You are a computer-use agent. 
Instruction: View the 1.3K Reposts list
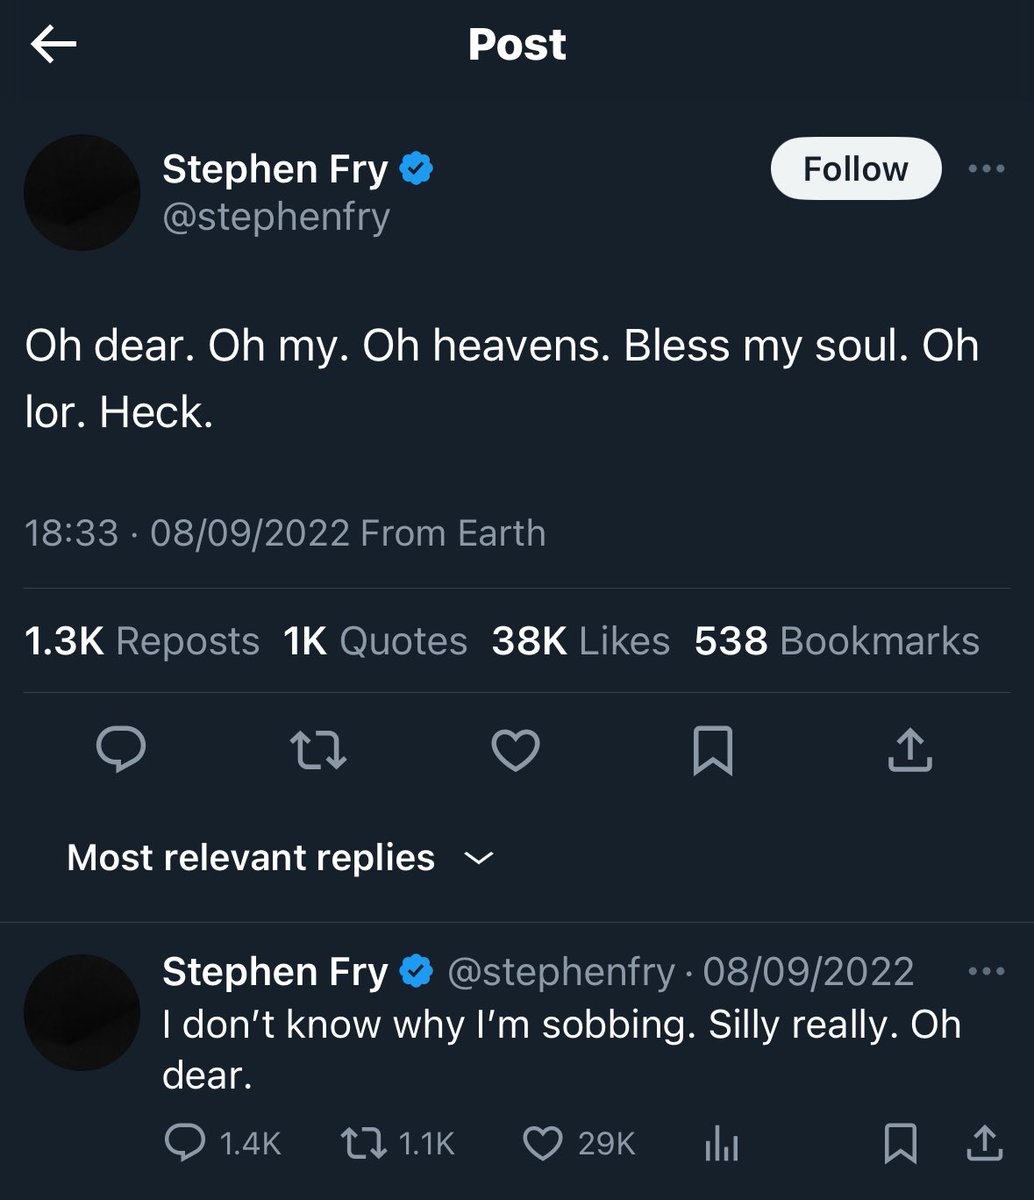tap(142, 641)
